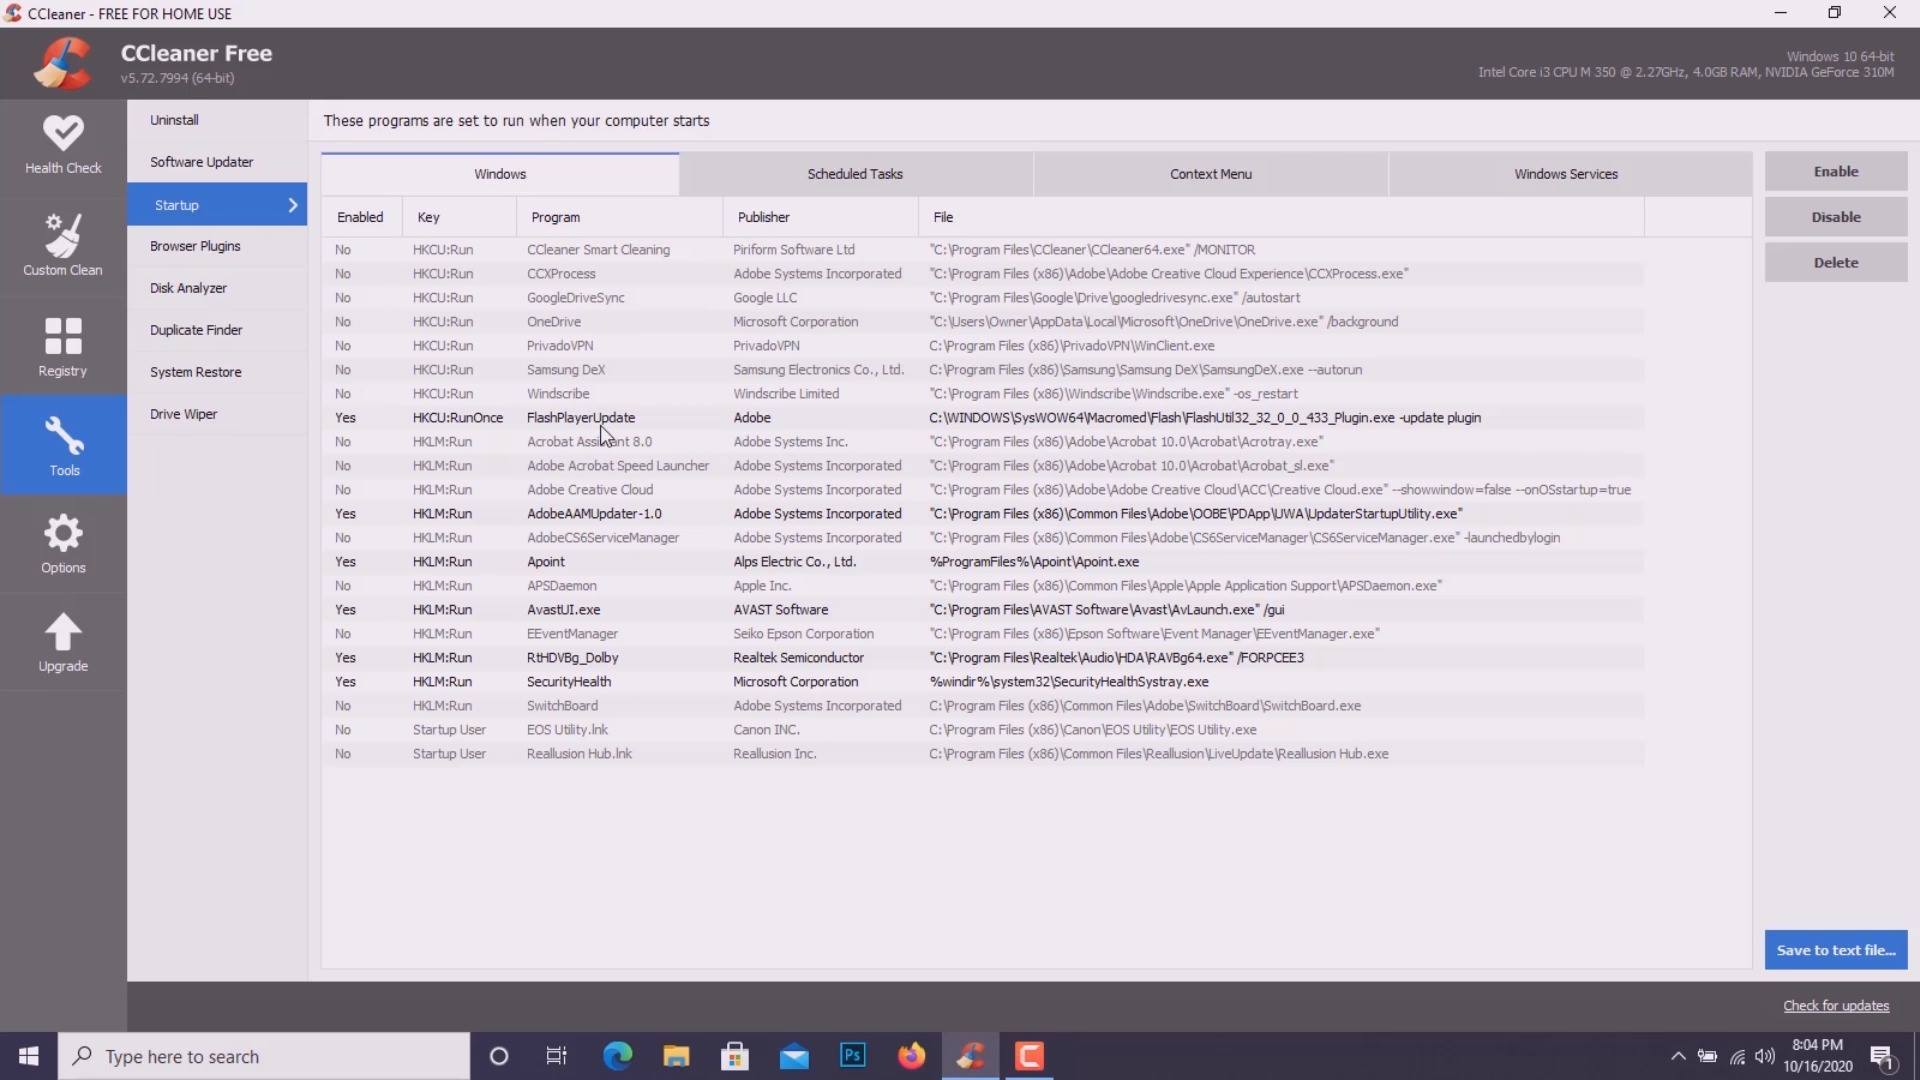
Task: Click the taskbar search box
Action: (264, 1056)
